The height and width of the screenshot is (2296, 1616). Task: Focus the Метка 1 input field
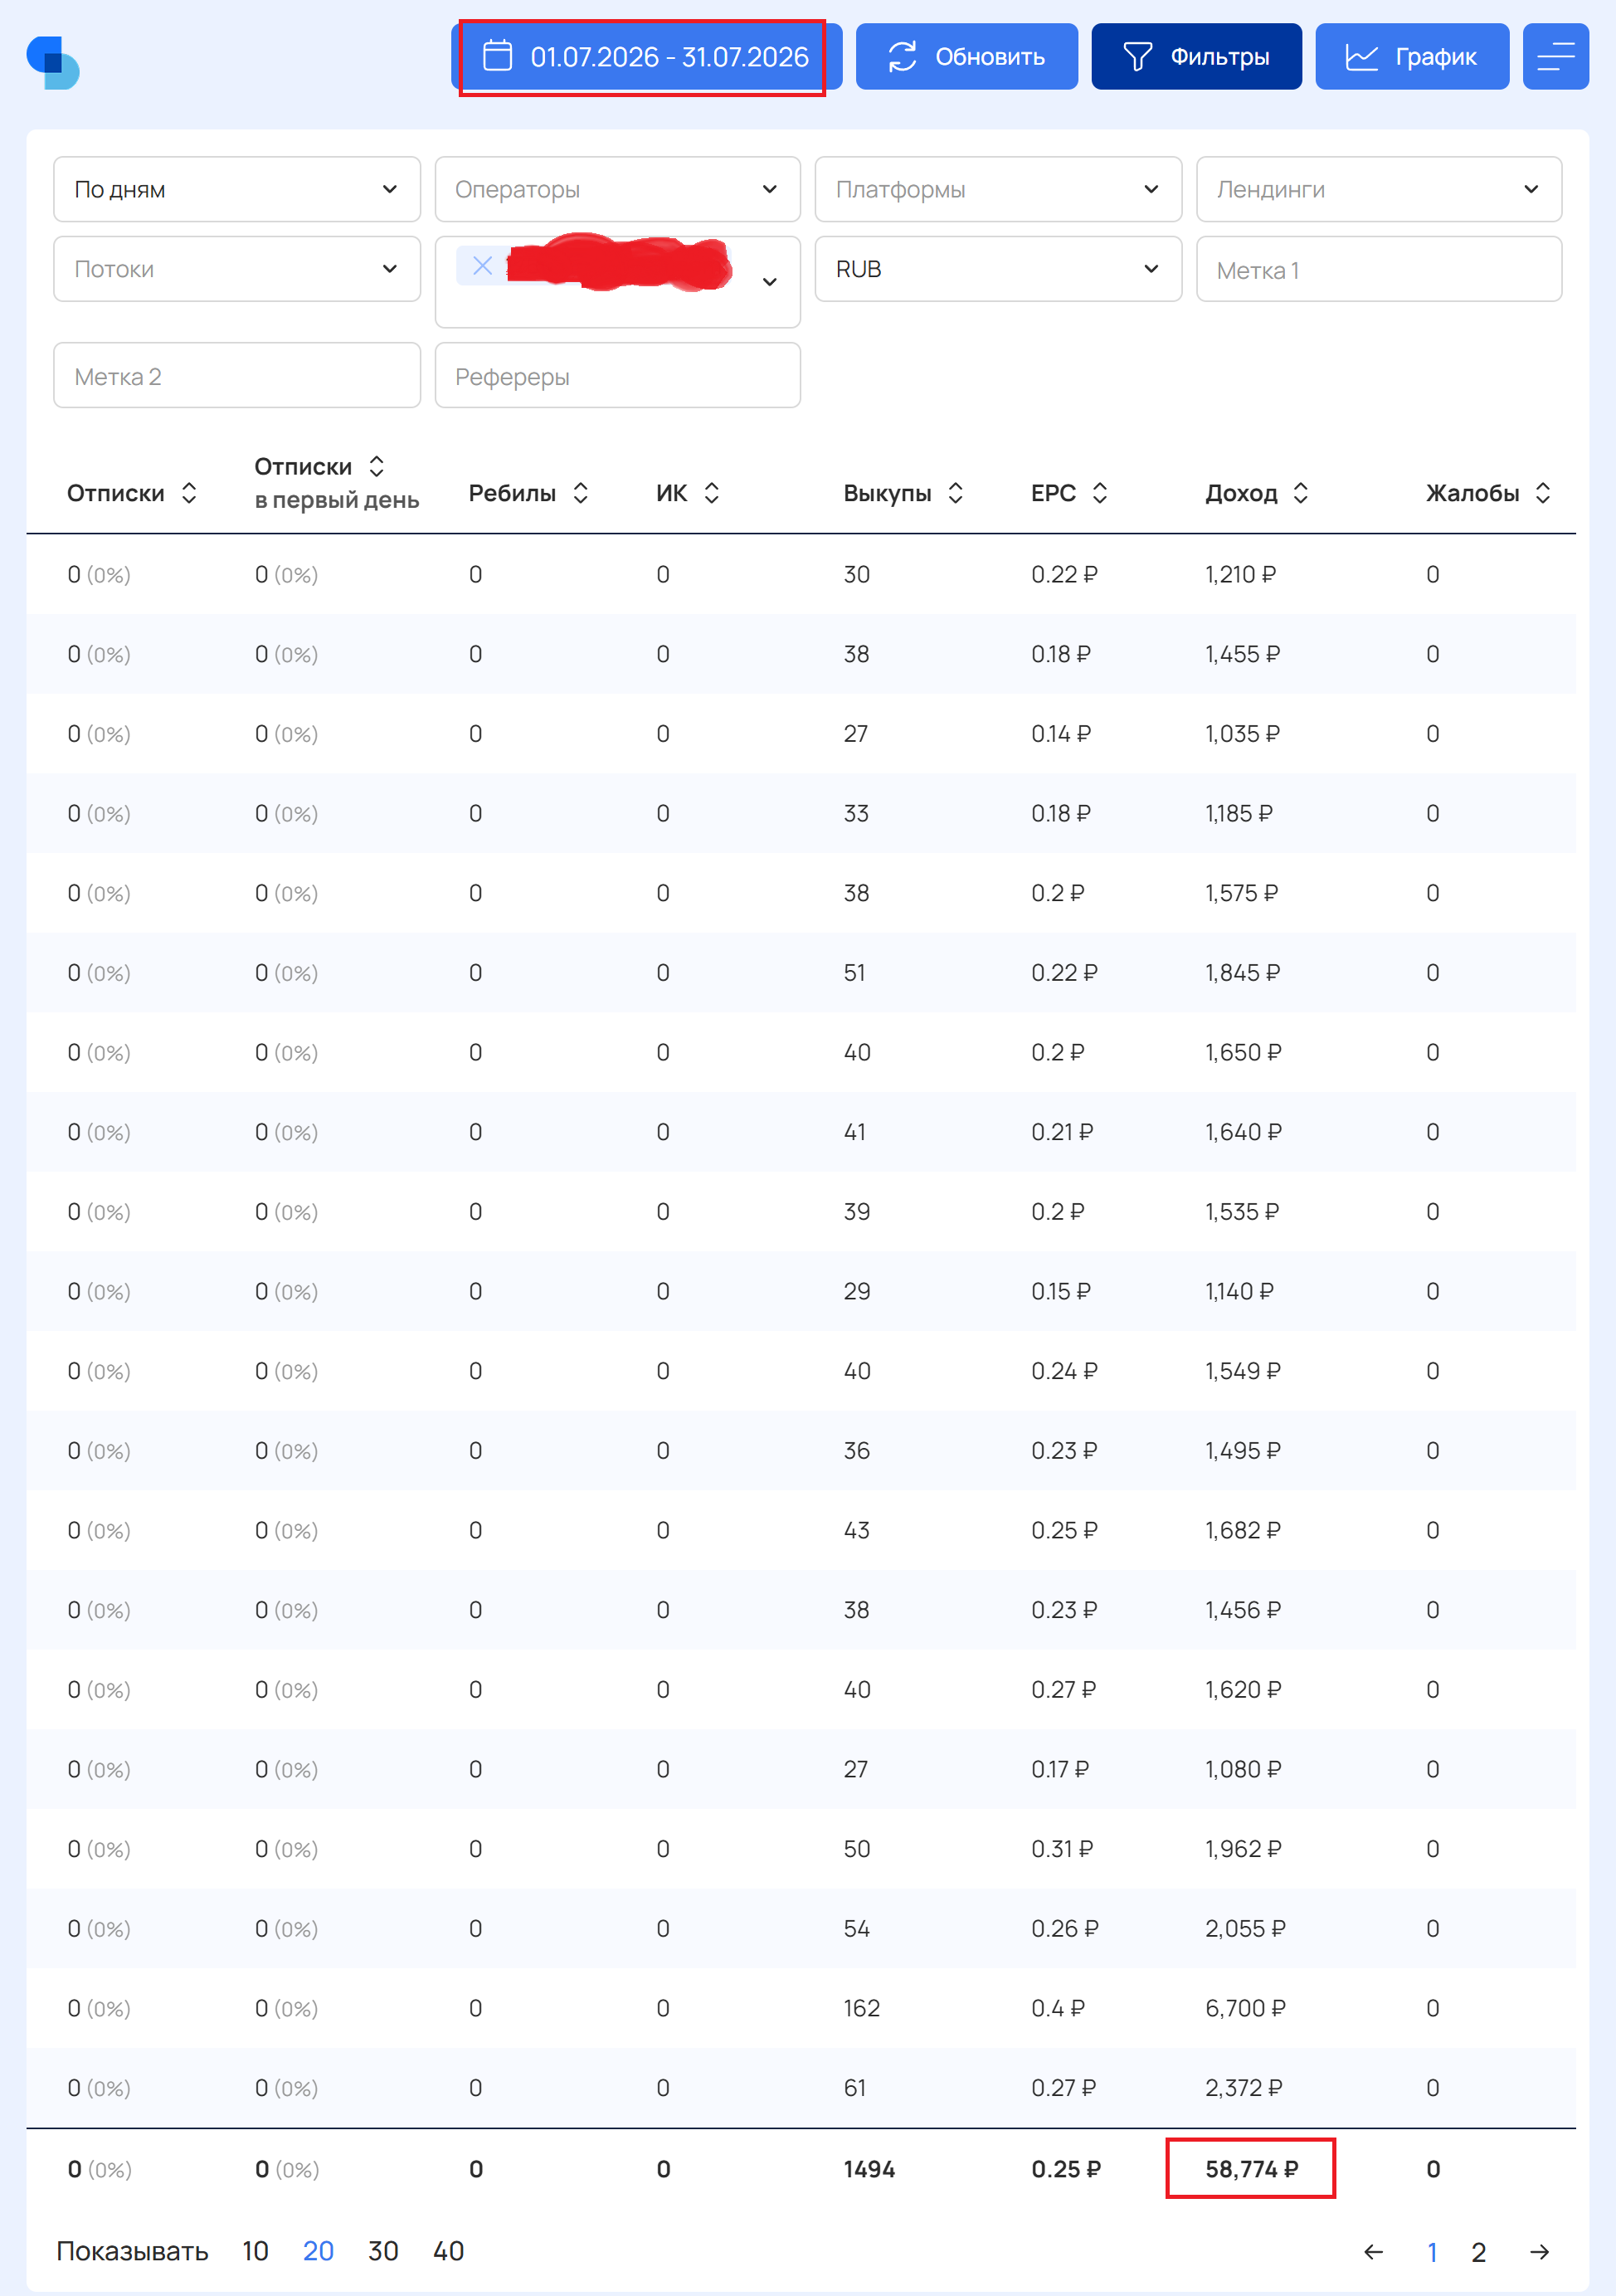coord(1379,269)
